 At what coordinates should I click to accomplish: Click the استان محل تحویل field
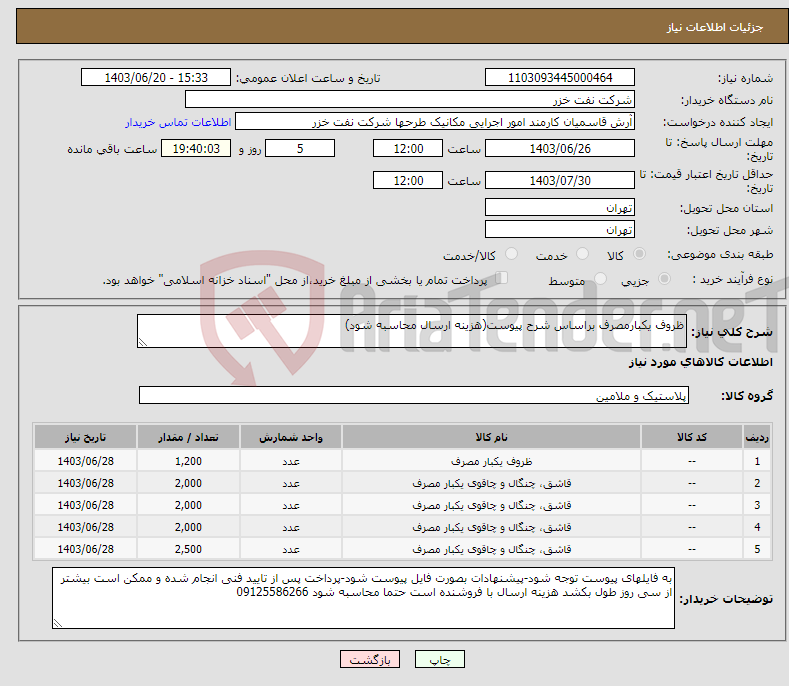tap(560, 207)
